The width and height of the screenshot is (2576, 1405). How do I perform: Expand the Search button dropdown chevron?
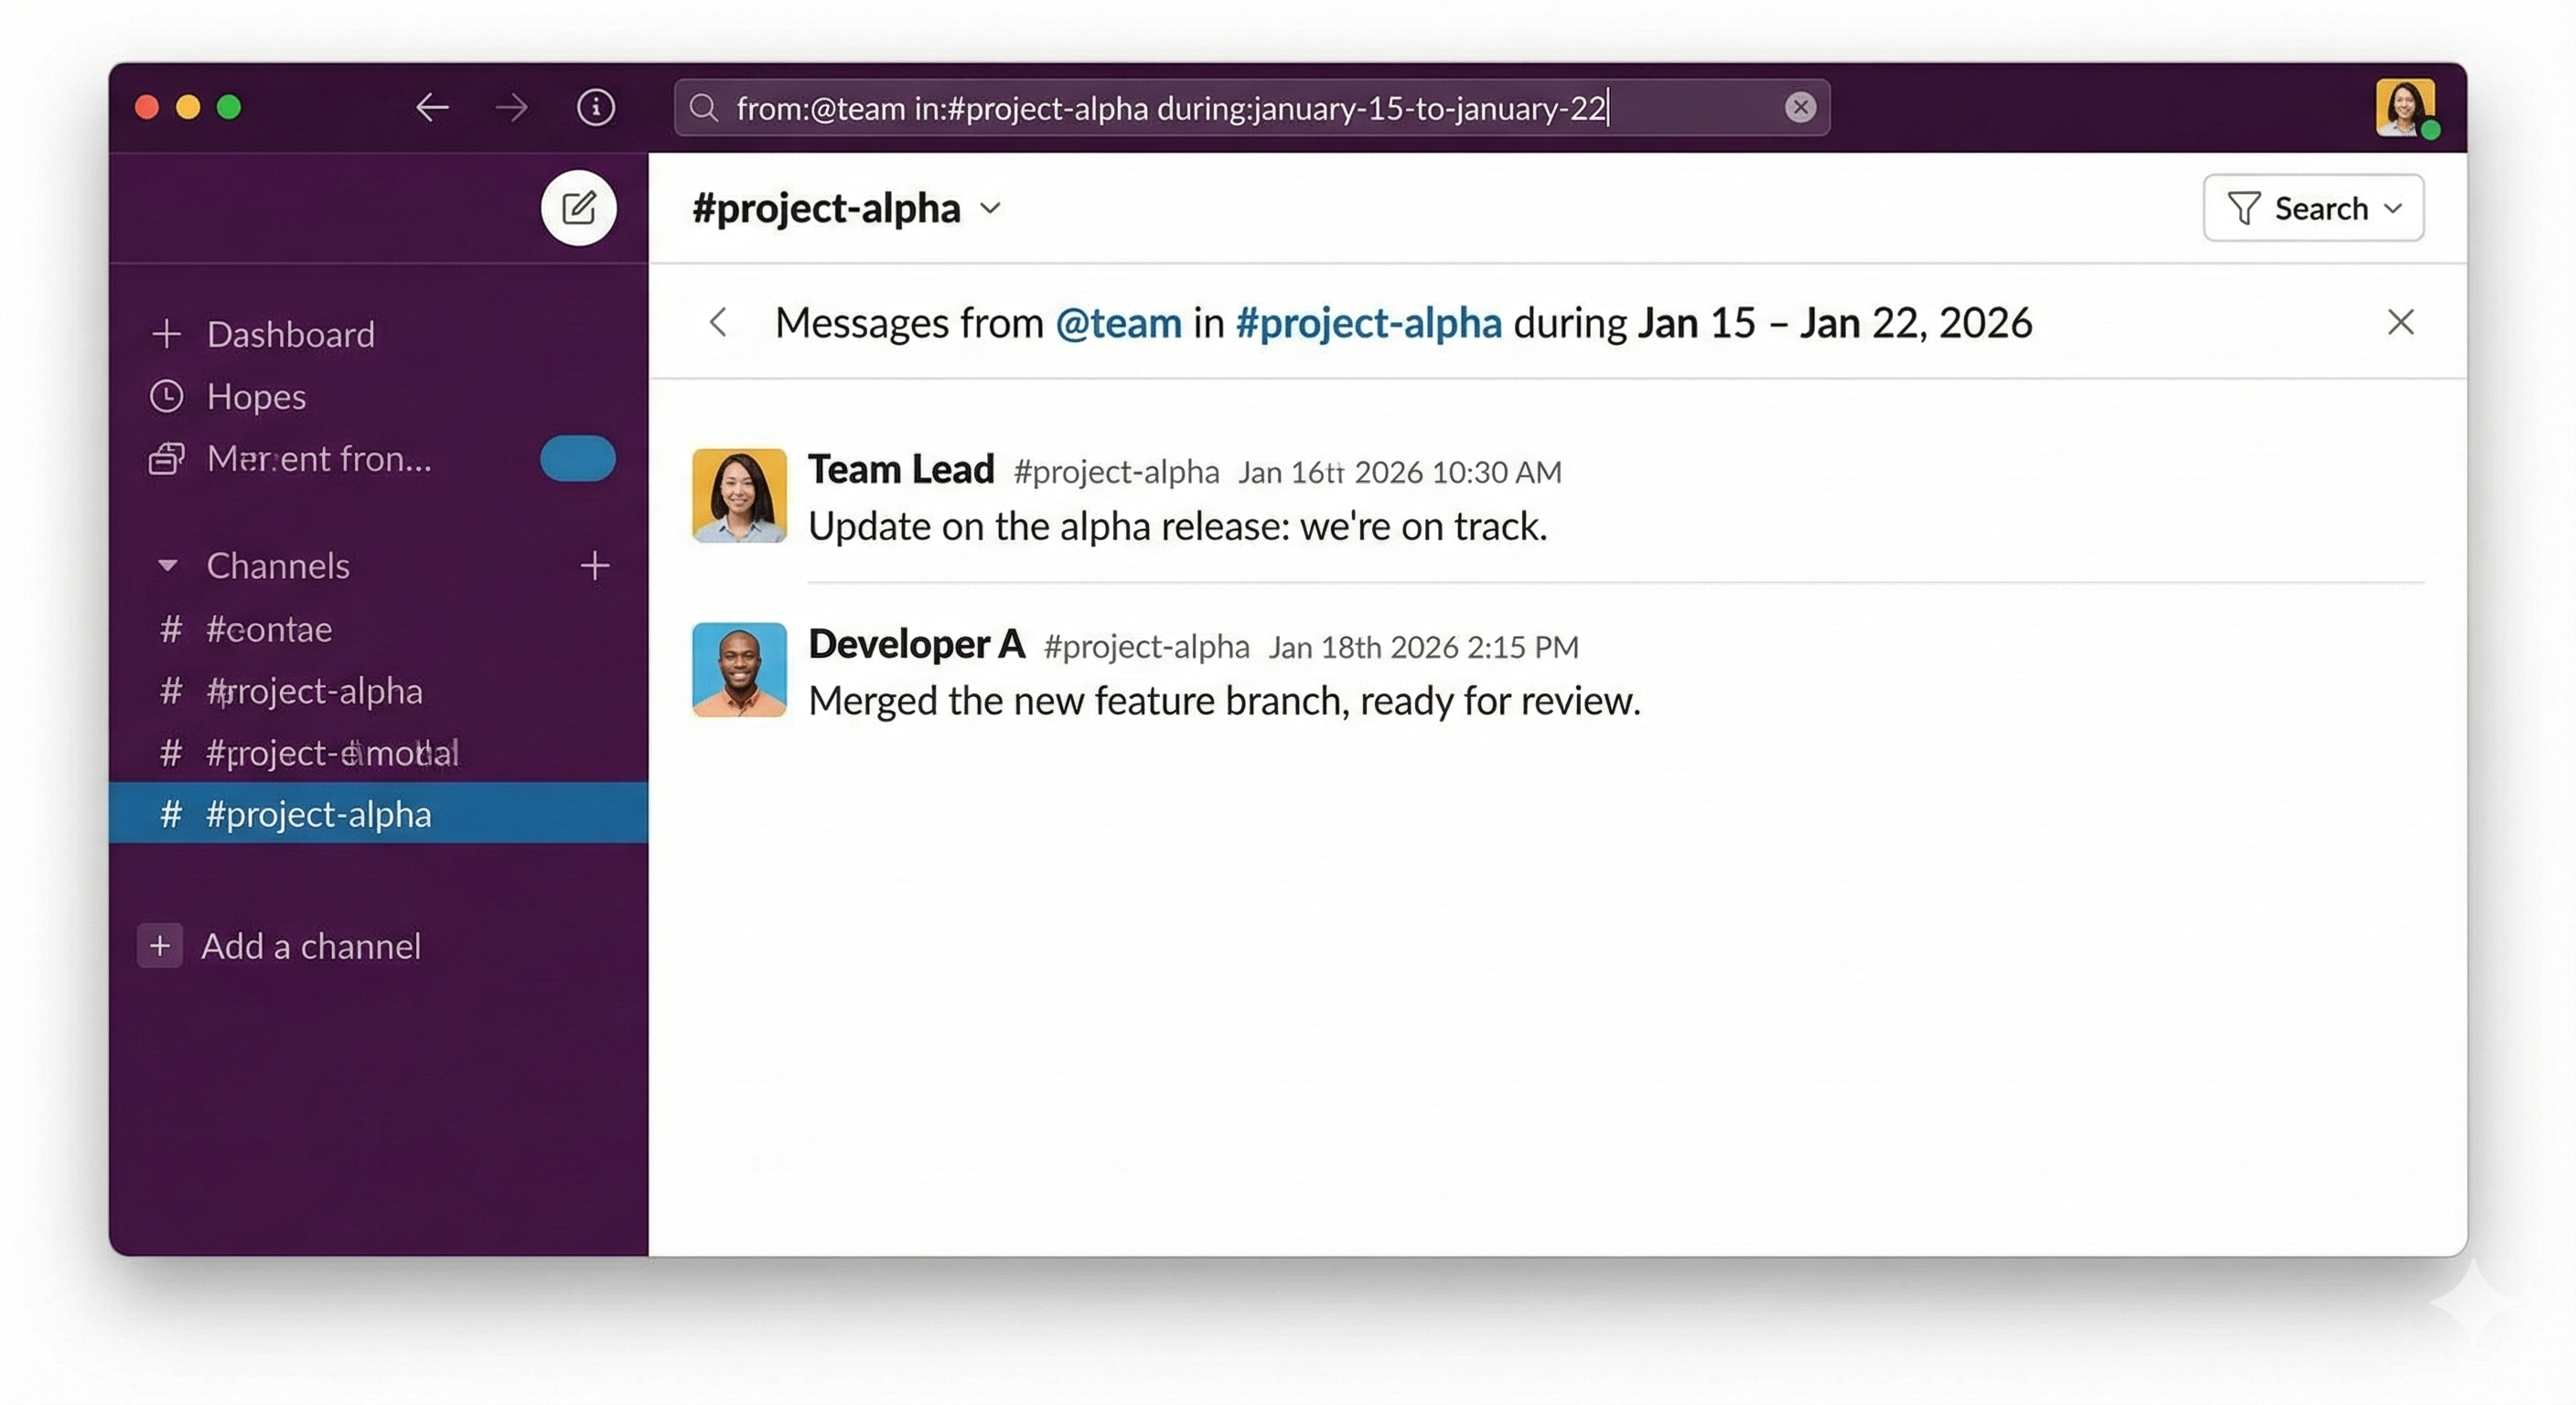tap(2394, 208)
